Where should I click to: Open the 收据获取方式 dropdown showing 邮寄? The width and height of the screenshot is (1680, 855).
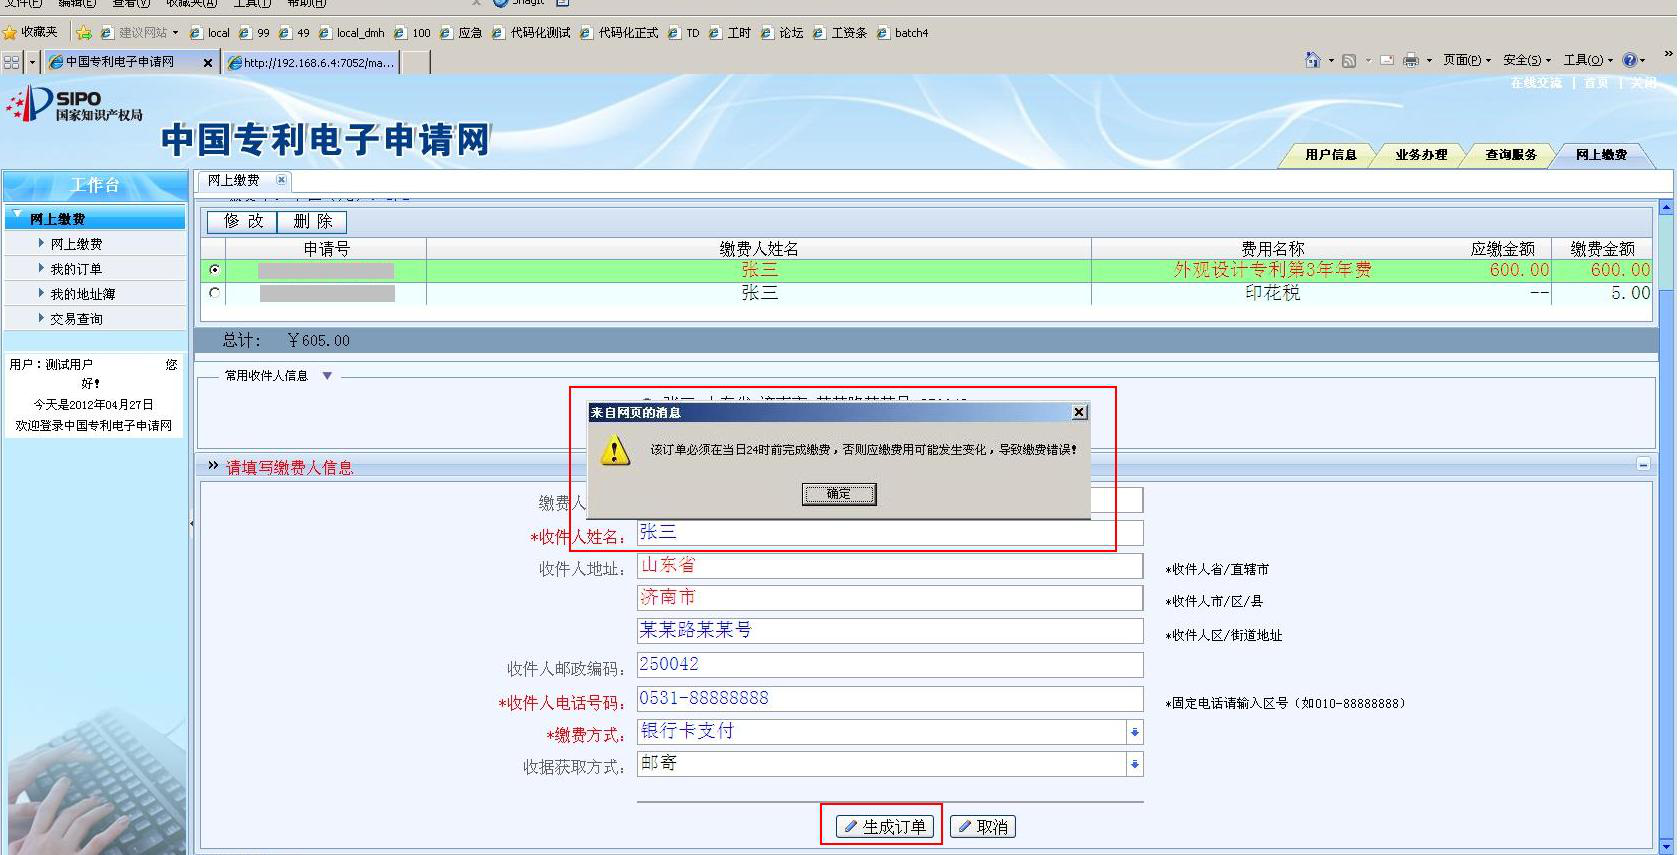click(1134, 764)
